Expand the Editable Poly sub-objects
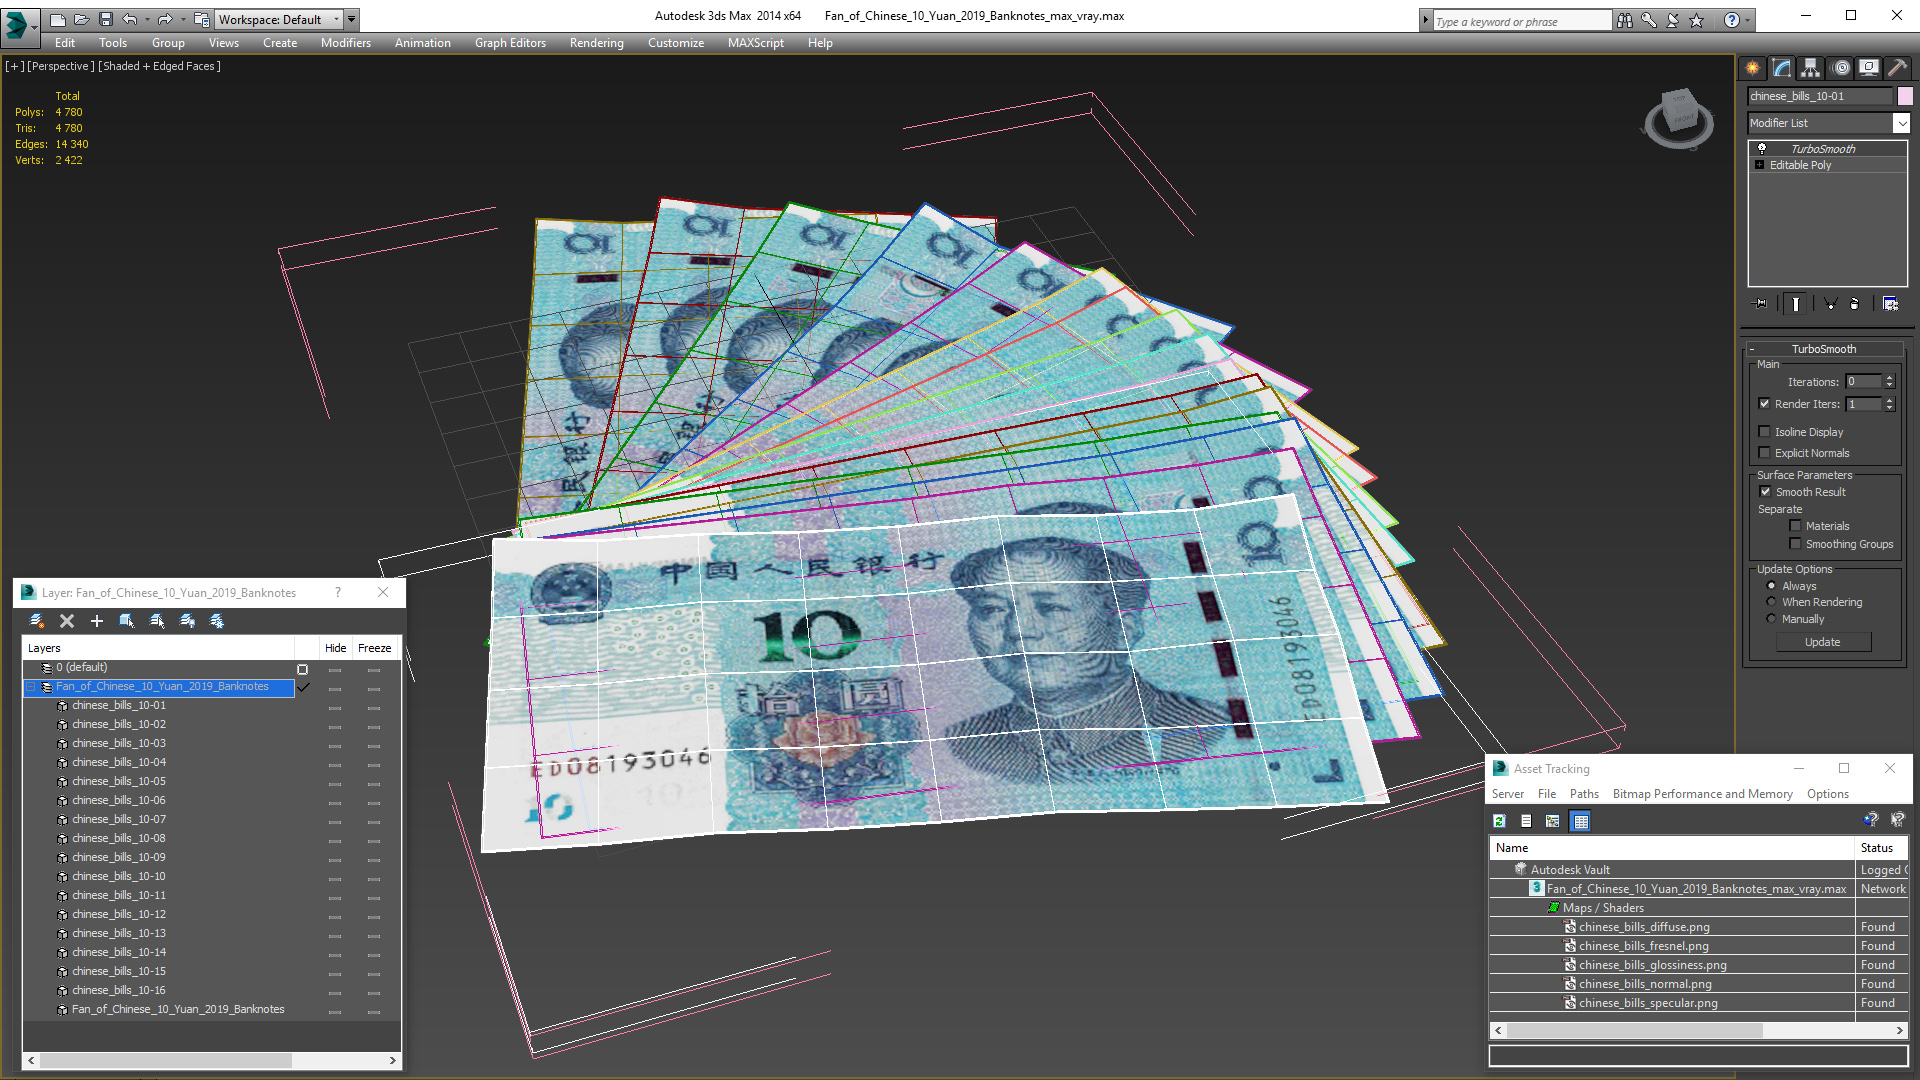Image resolution: width=1920 pixels, height=1080 pixels. tap(1759, 165)
